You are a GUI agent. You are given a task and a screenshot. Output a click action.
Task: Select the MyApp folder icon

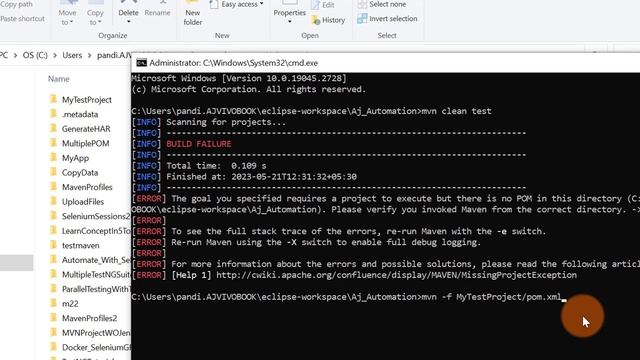coord(53,158)
